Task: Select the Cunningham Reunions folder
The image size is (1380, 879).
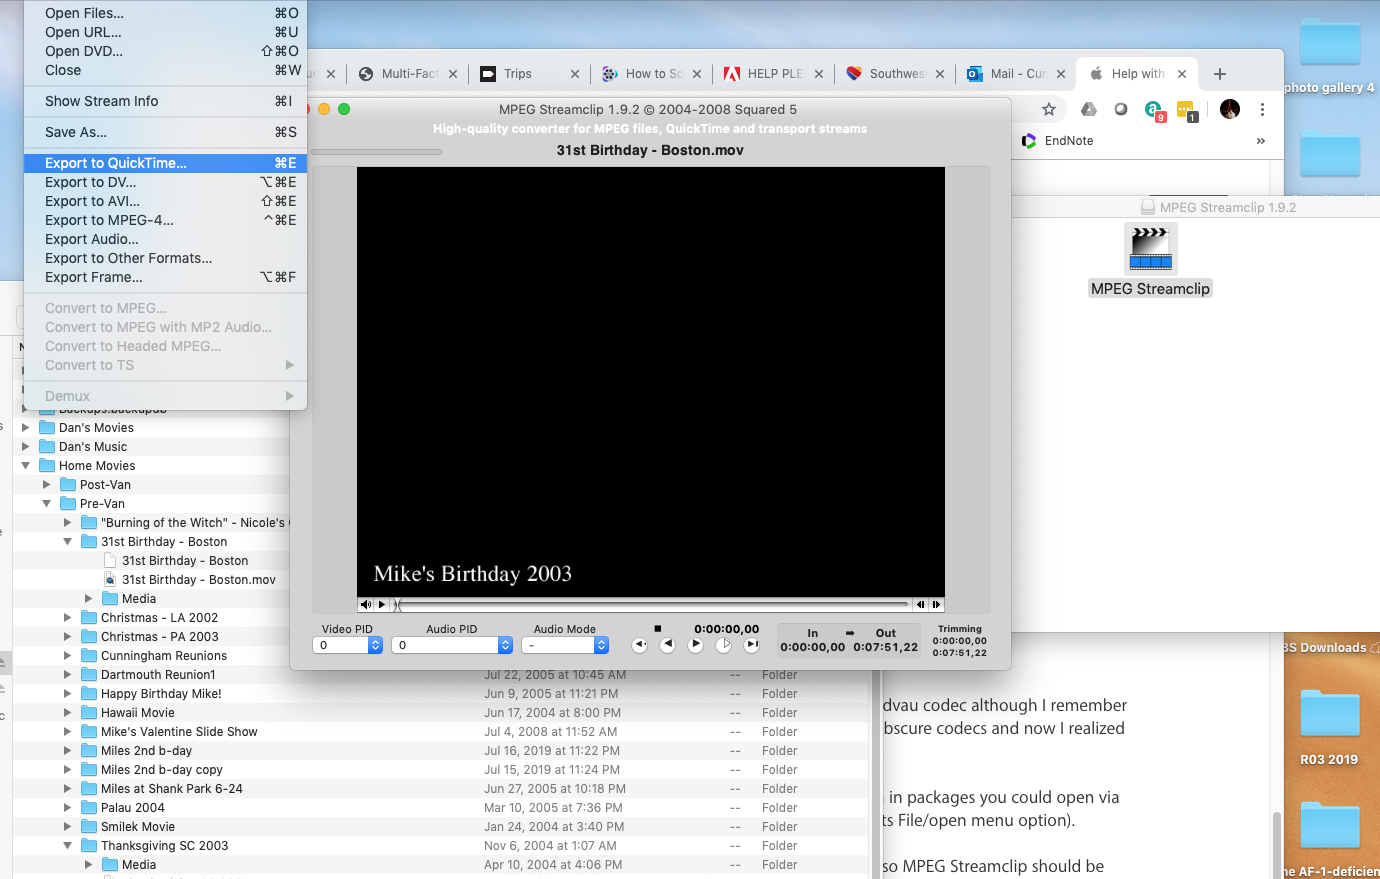Action: (163, 656)
